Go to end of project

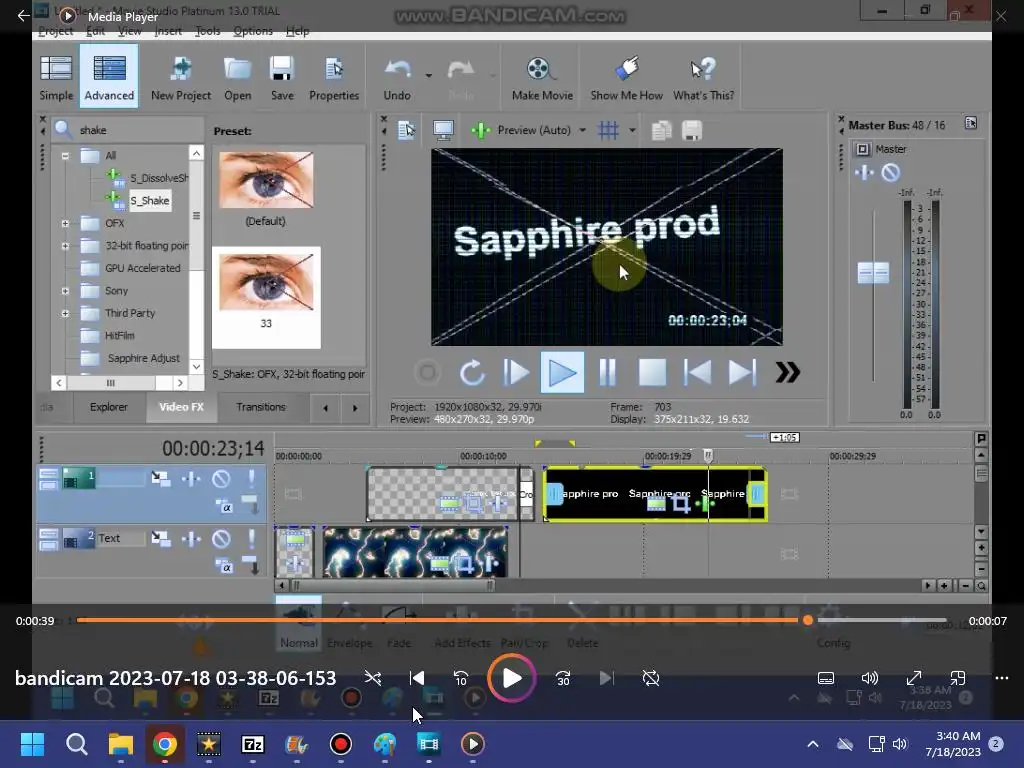[742, 373]
